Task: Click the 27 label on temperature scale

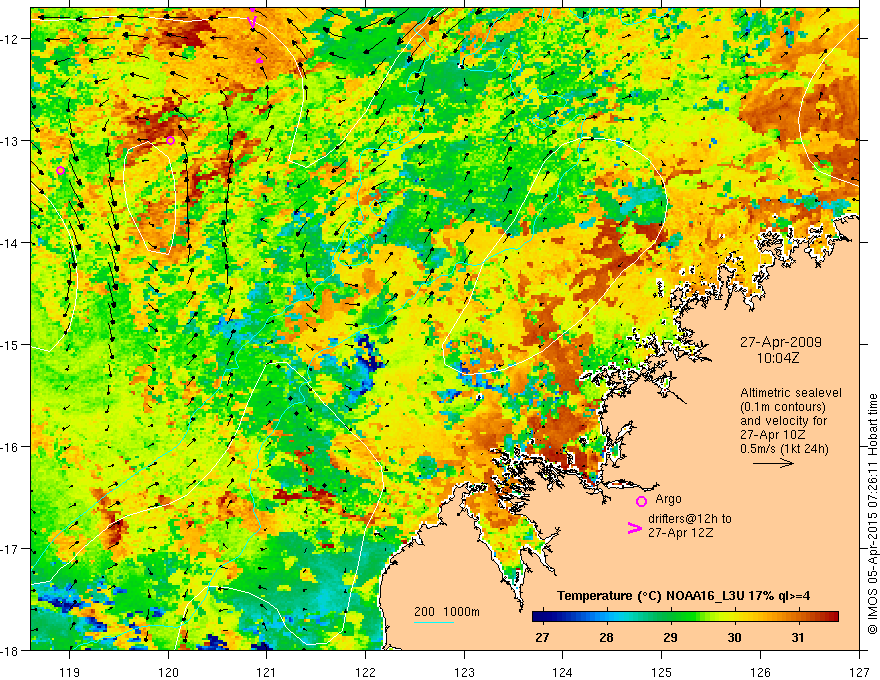Action: coord(542,637)
